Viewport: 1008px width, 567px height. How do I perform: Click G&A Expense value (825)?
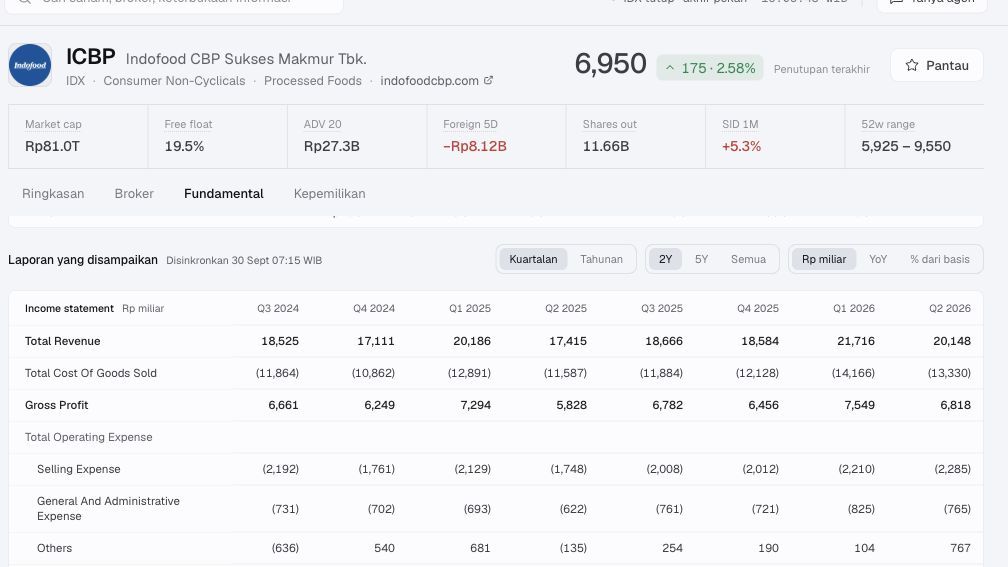coord(861,509)
